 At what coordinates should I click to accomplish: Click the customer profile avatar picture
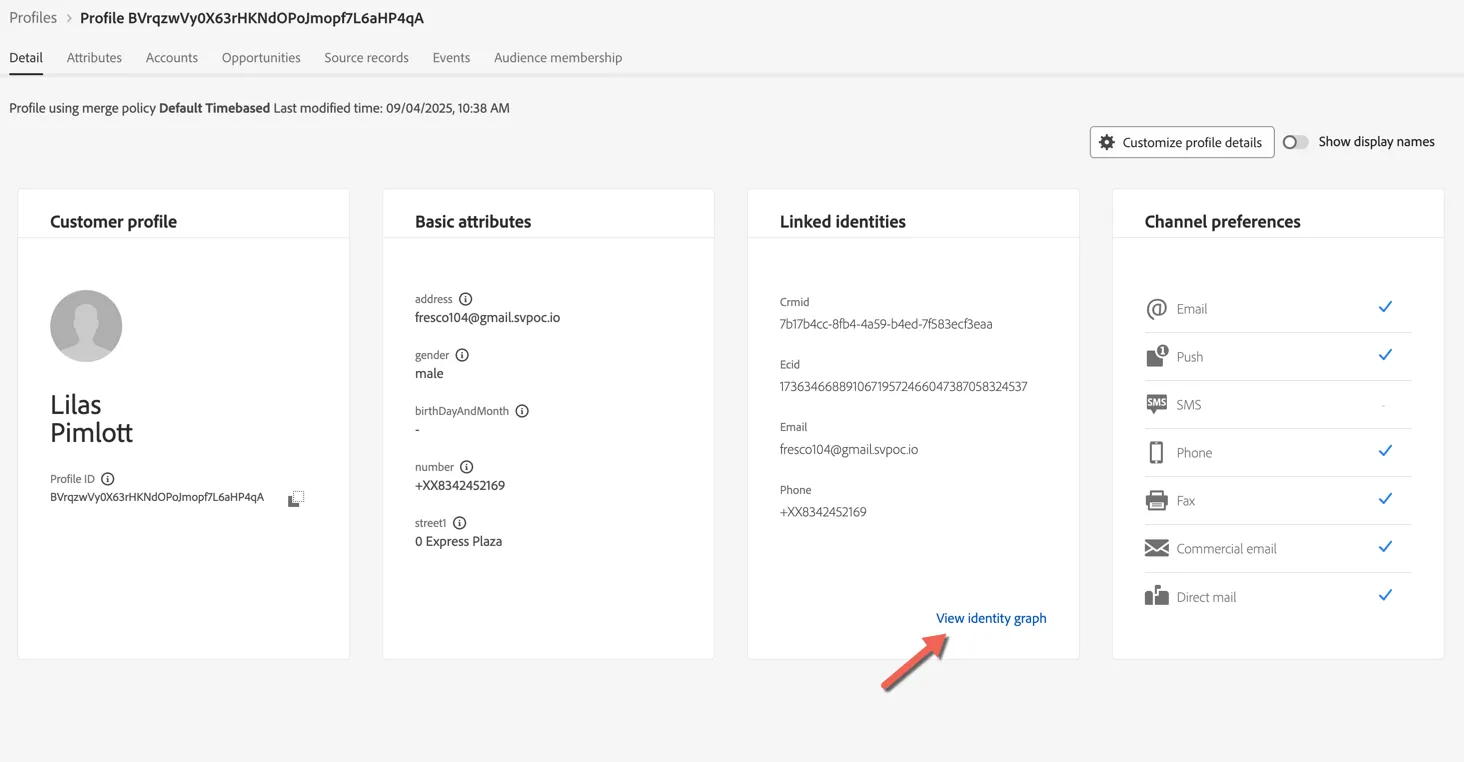point(86,326)
